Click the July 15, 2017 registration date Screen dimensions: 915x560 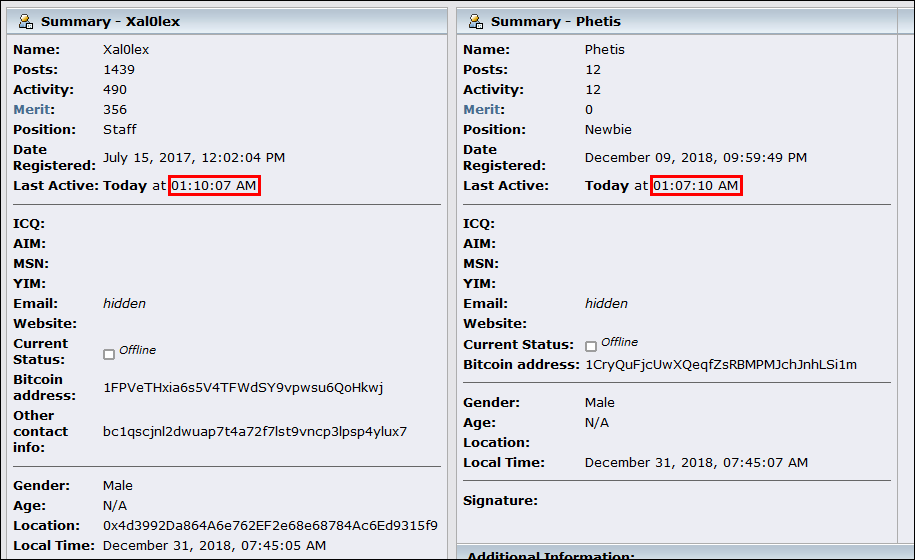[x=194, y=158]
